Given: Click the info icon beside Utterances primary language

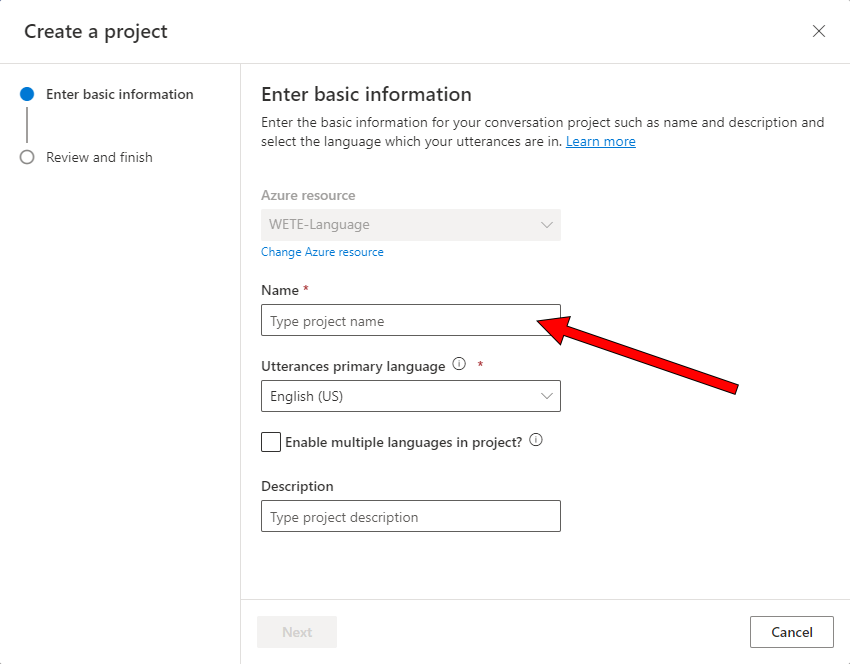Looking at the screenshot, I should point(459,364).
